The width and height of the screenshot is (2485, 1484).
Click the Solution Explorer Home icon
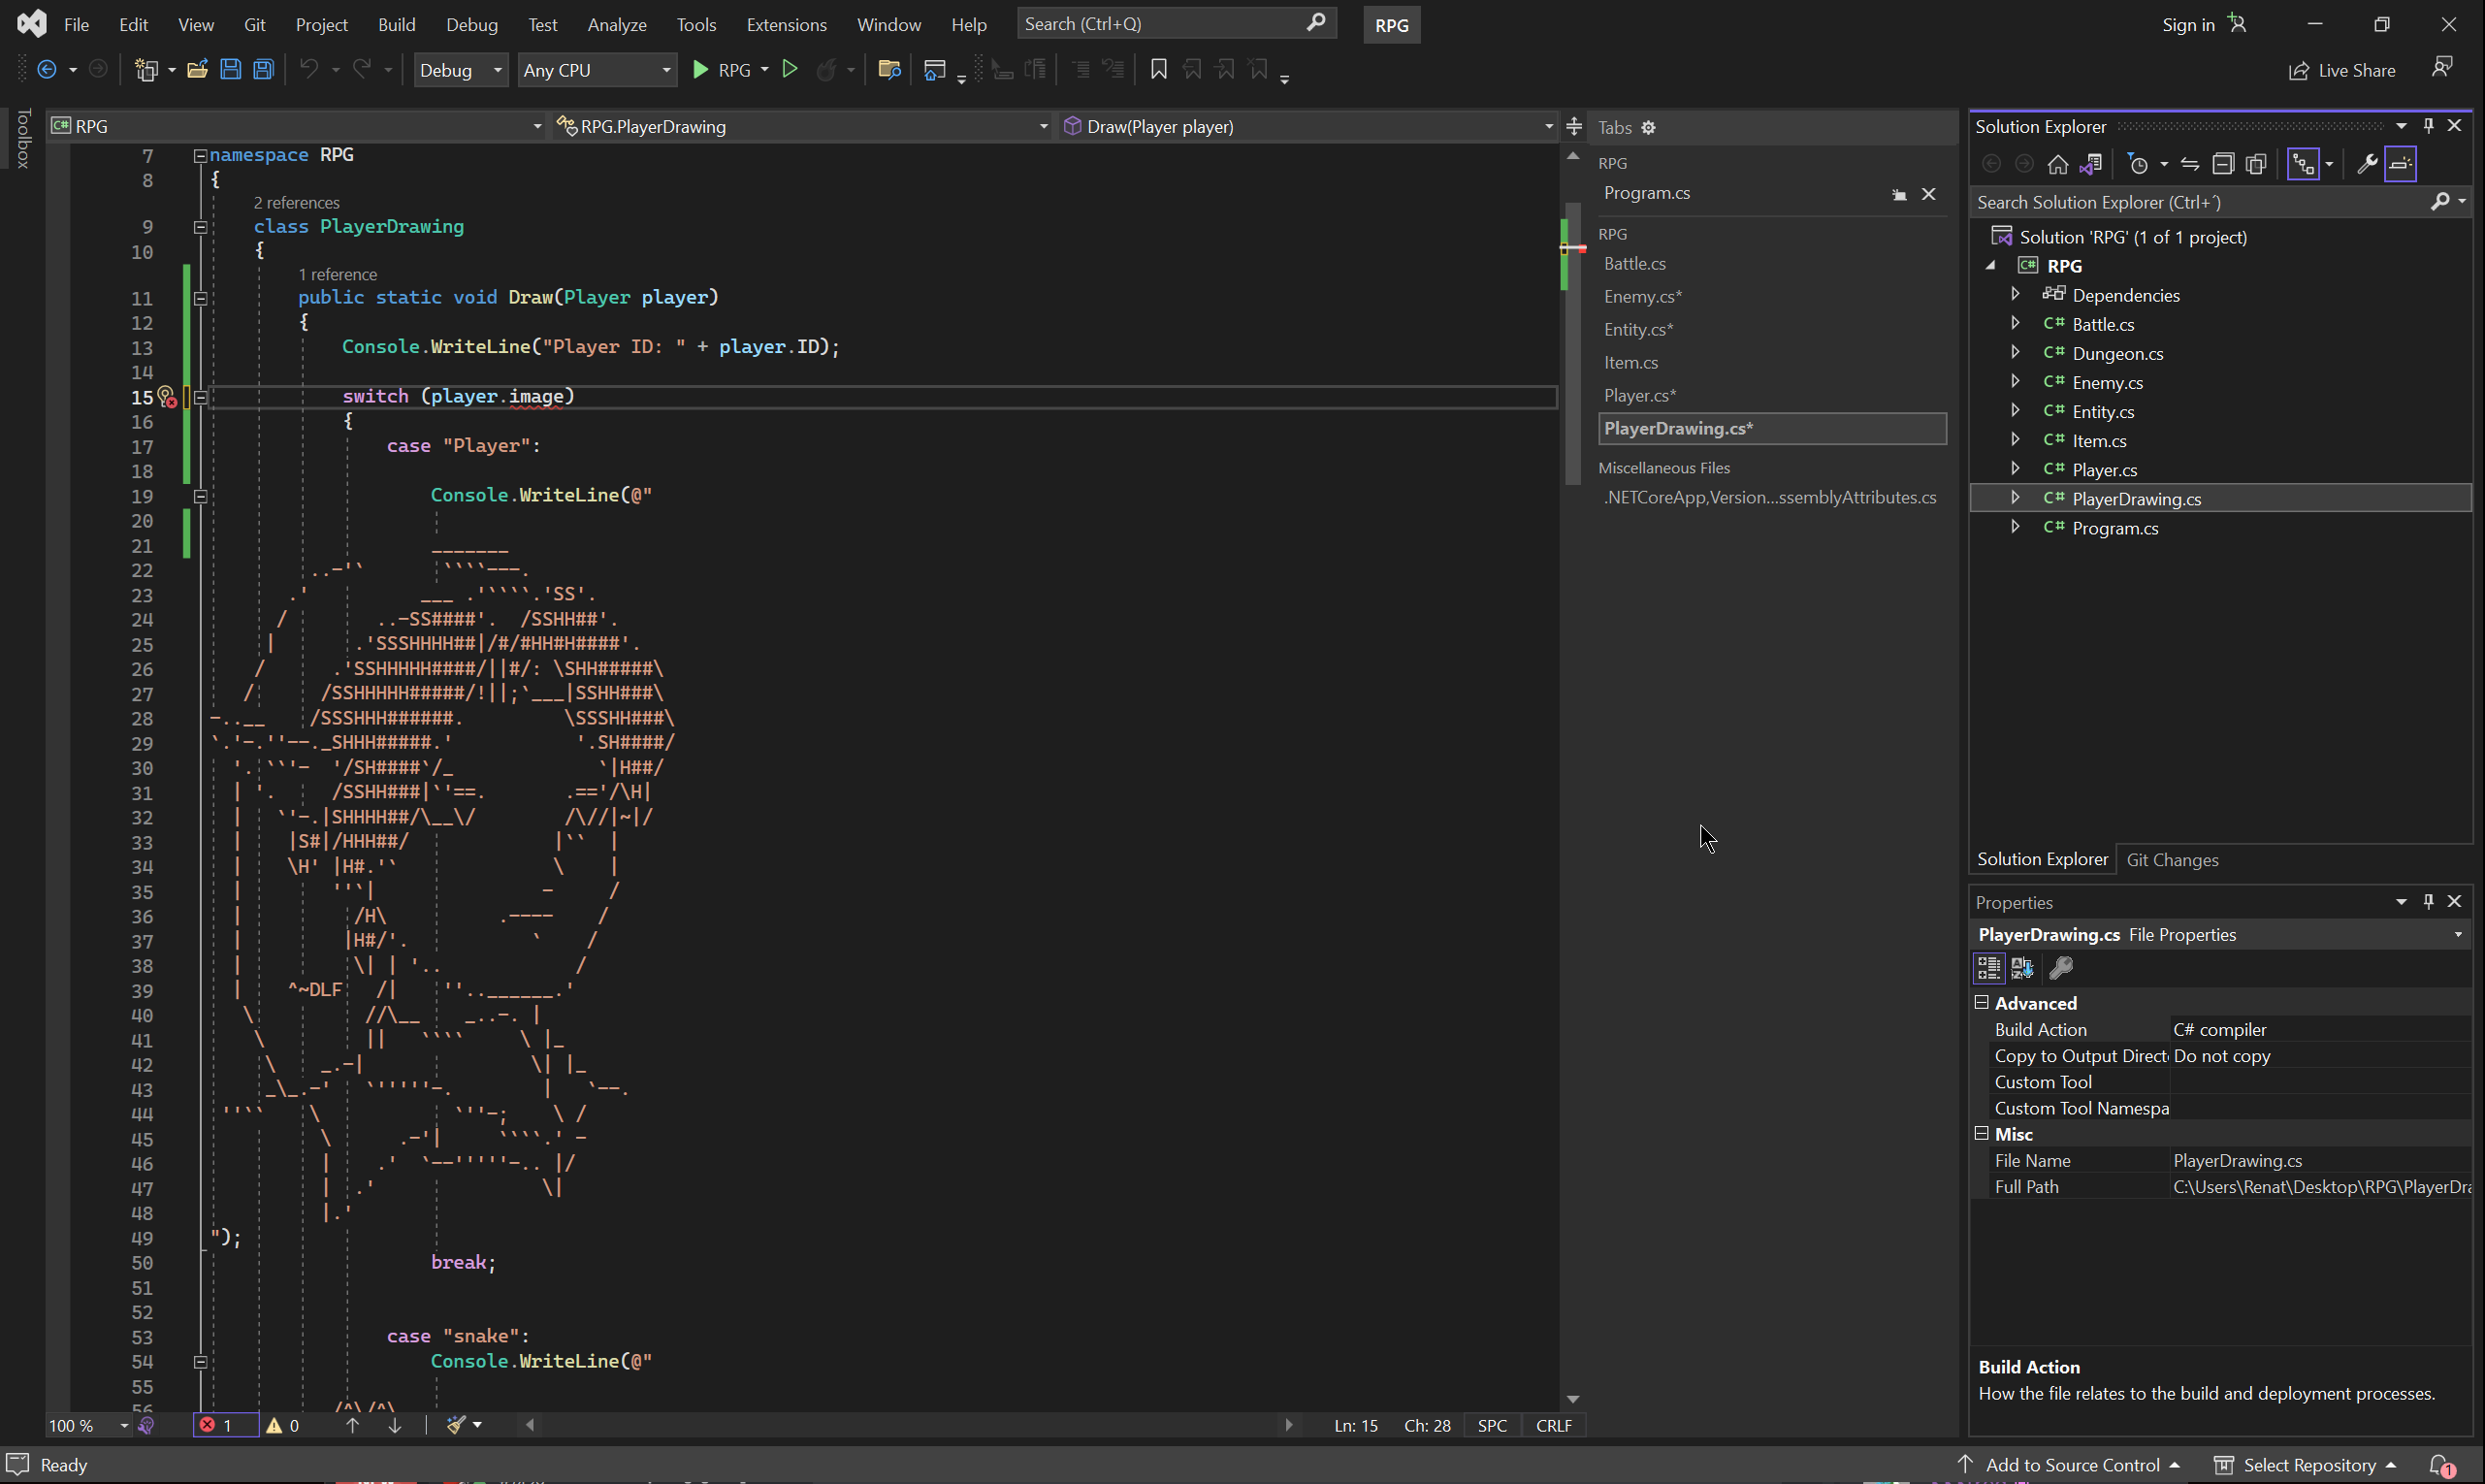tap(2057, 164)
